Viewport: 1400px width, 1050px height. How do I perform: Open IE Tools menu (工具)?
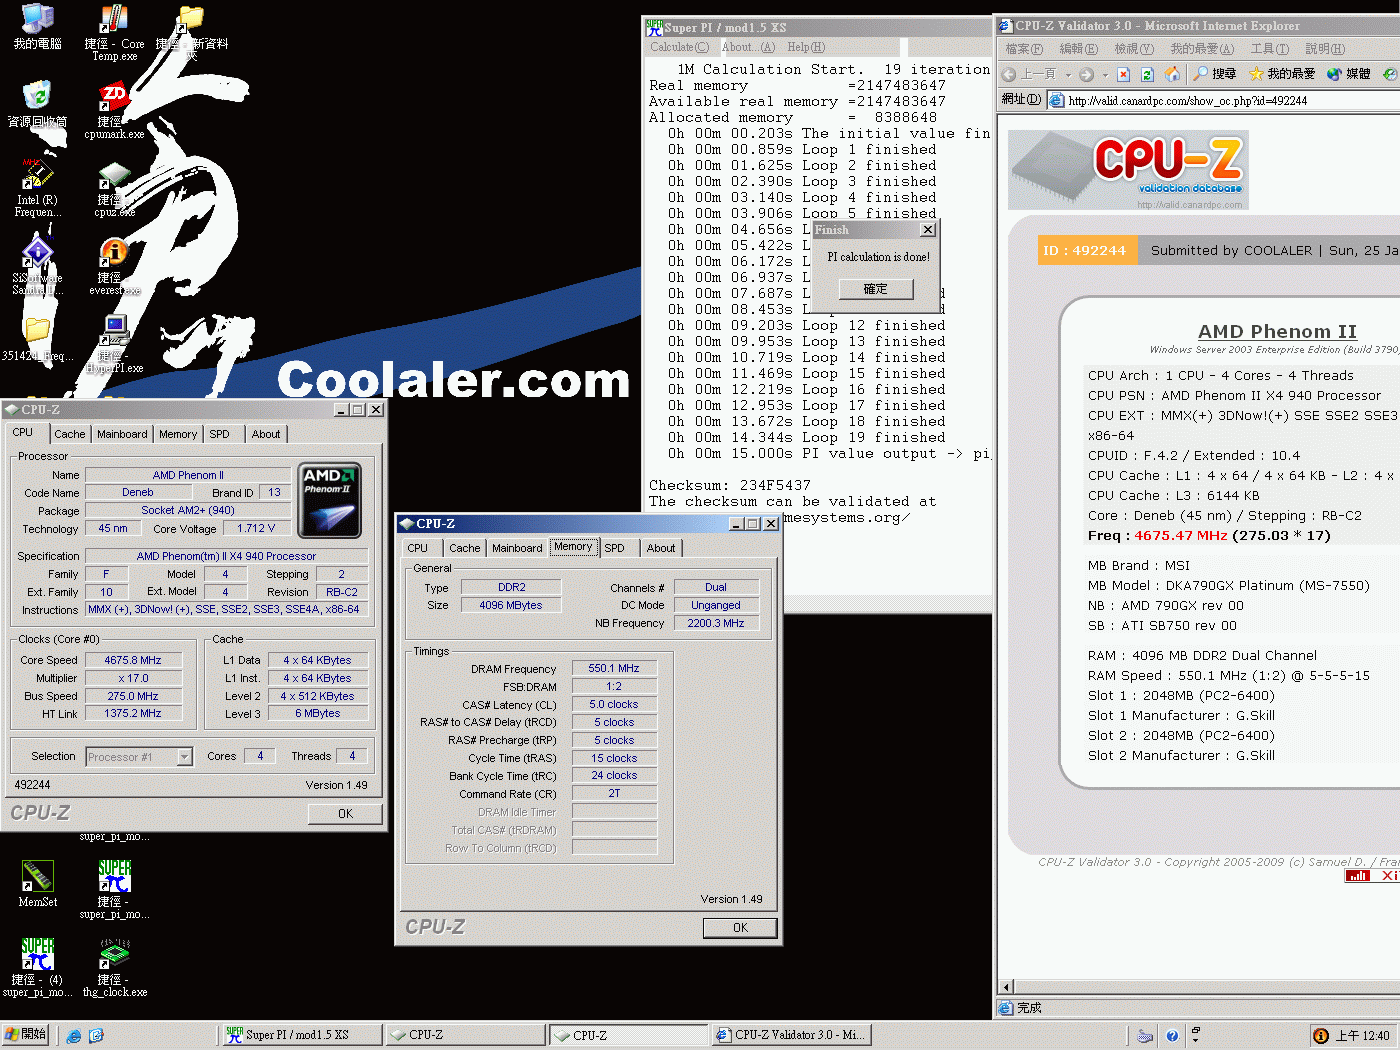(x=1269, y=49)
